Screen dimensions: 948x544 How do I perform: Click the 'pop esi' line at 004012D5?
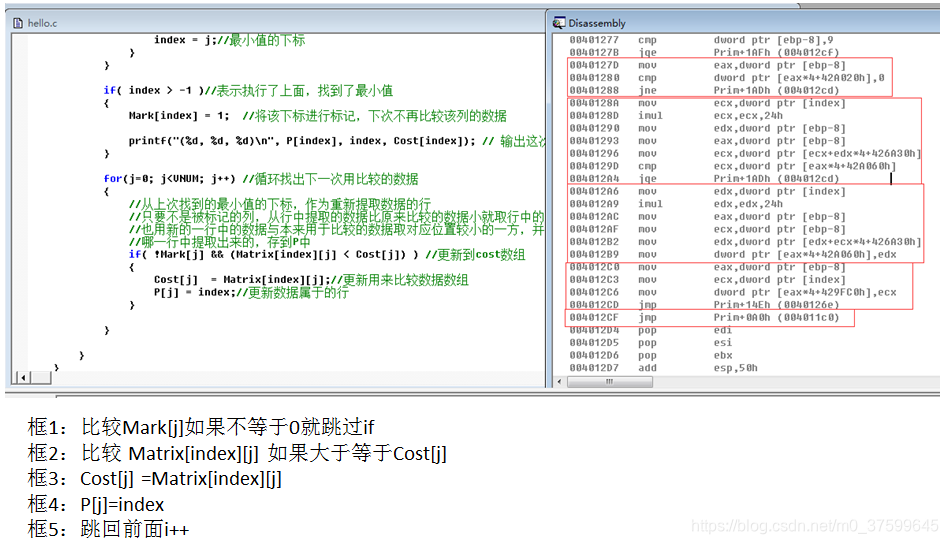(x=651, y=343)
